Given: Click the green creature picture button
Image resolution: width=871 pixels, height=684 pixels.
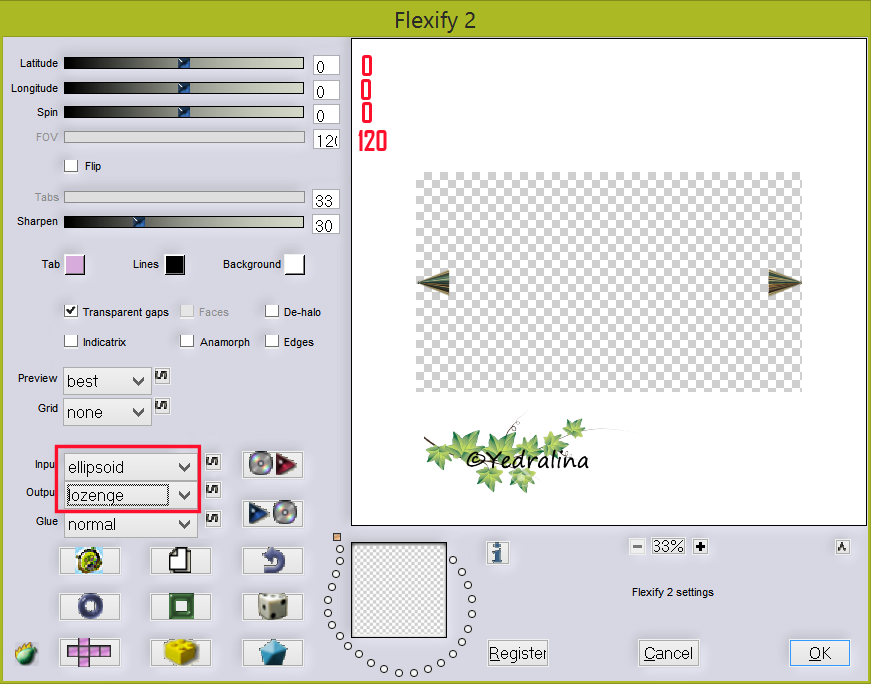Looking at the screenshot, I should pos(90,560).
